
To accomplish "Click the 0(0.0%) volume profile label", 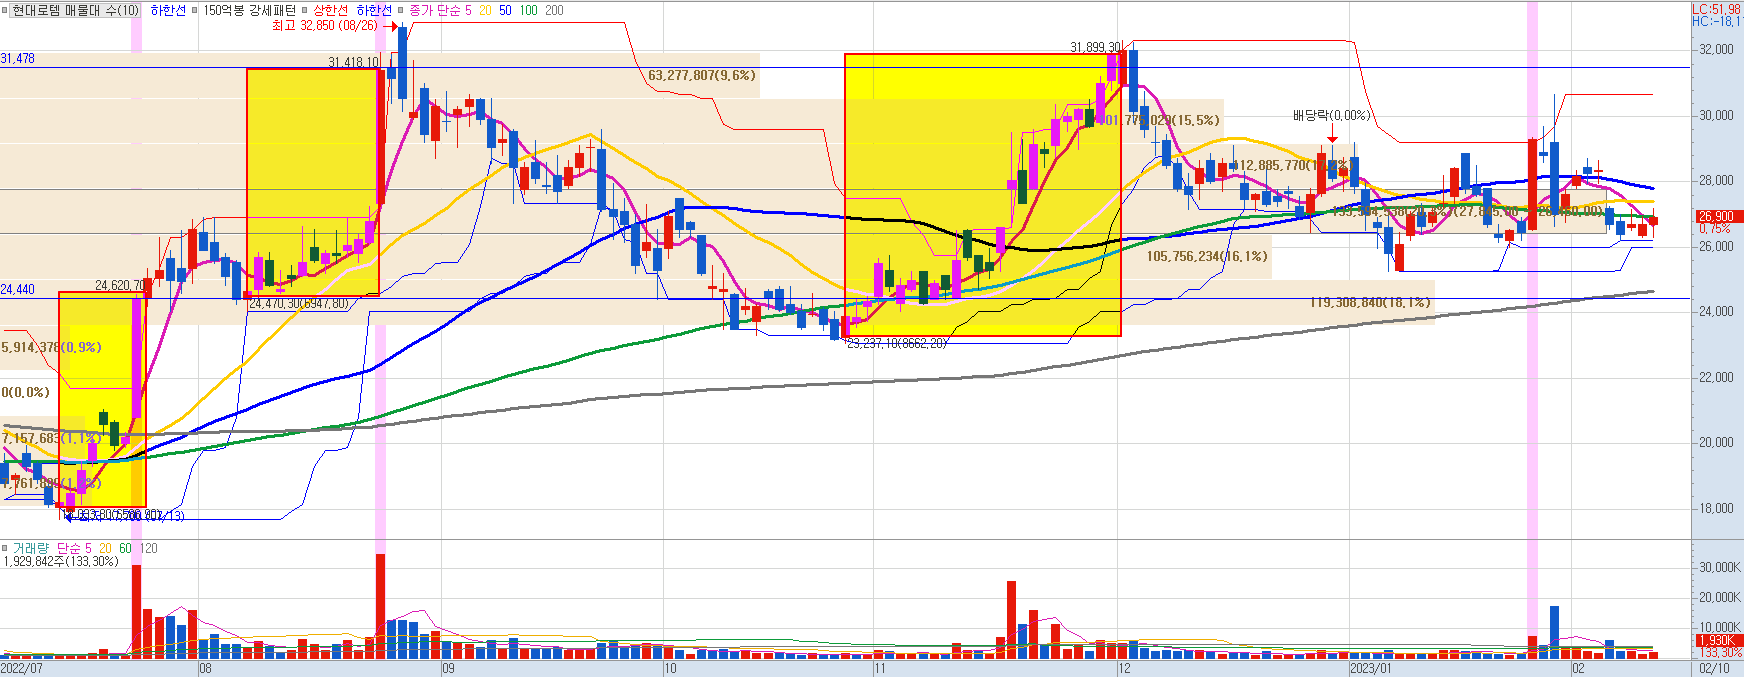I will [x=26, y=392].
